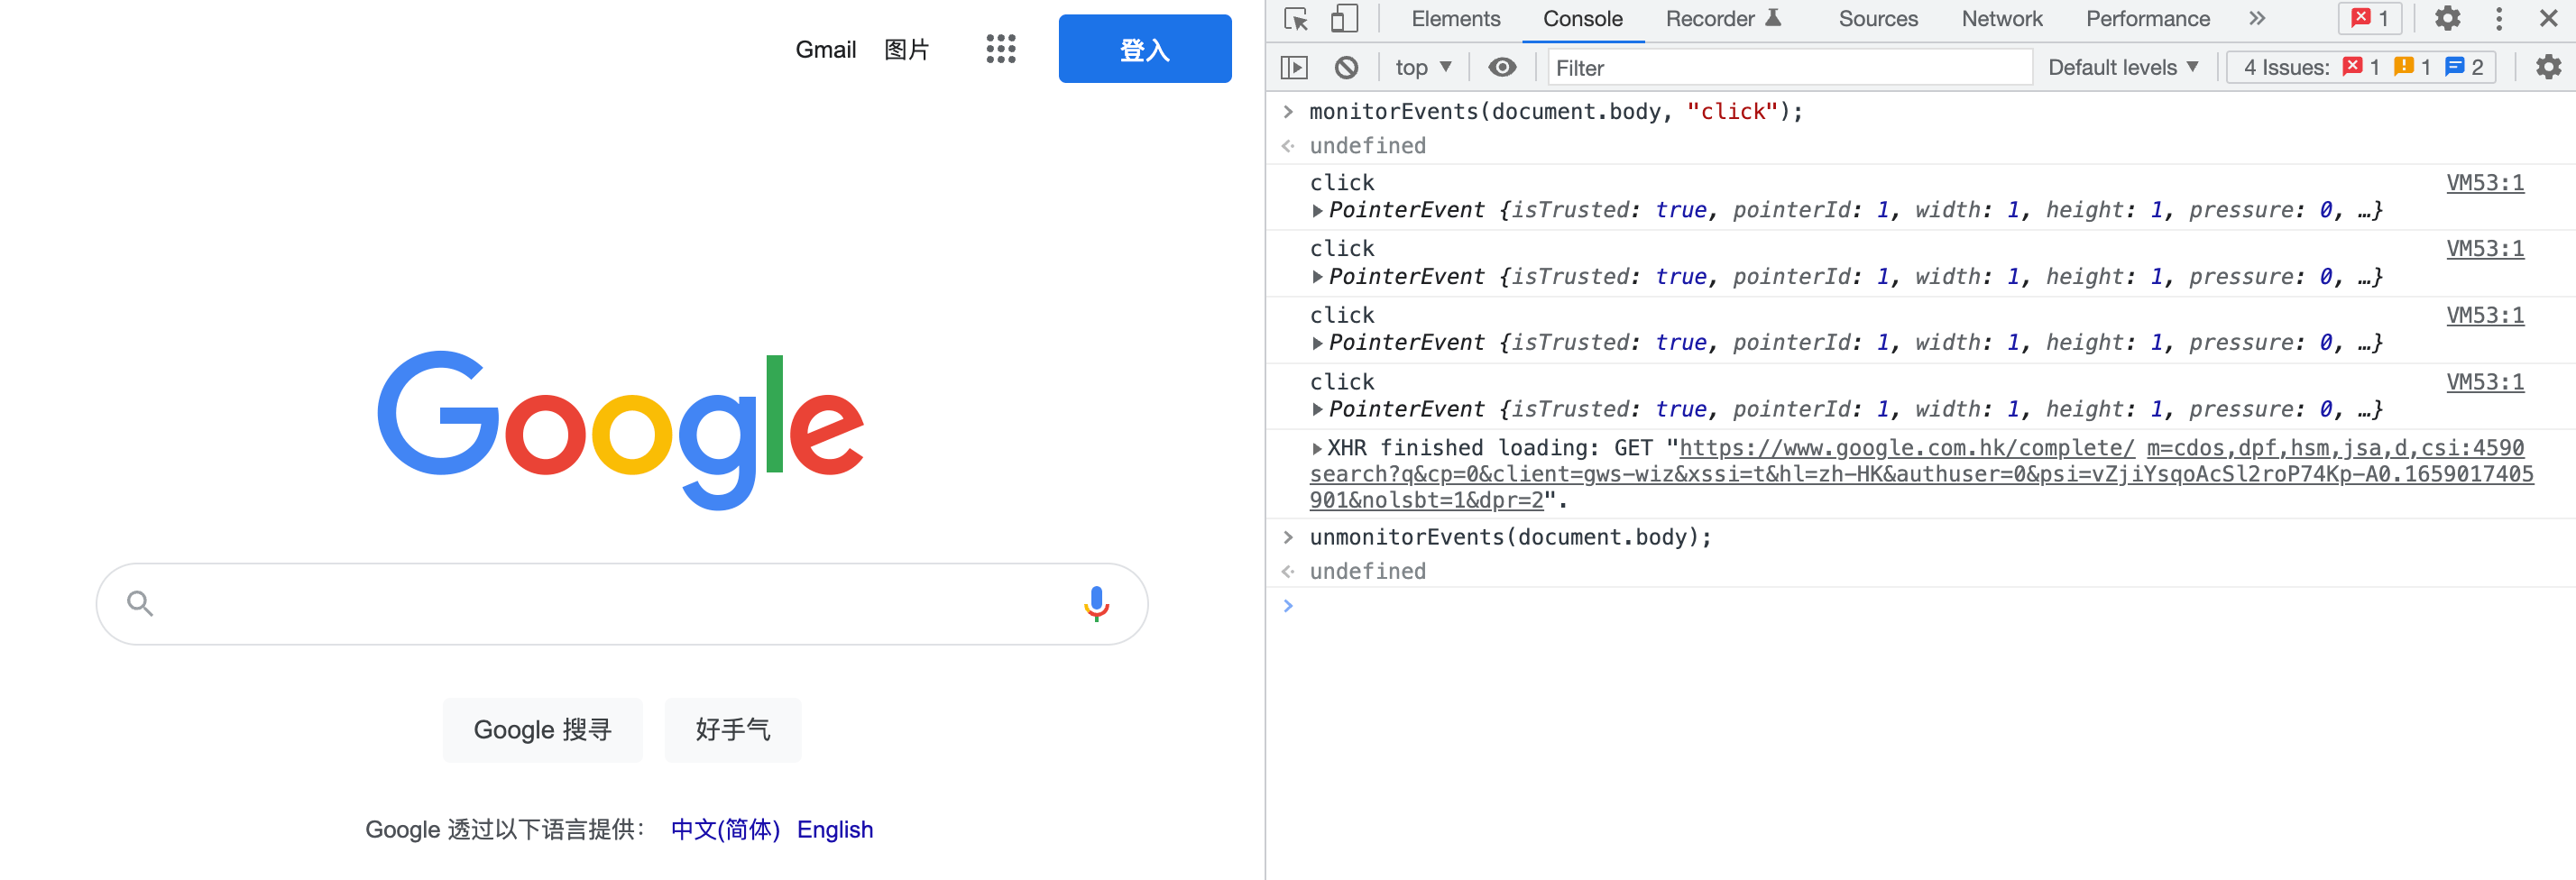Viewport: 2576px width, 880px height.
Task: Expand the third PointerEvent object
Action: coord(1317,343)
